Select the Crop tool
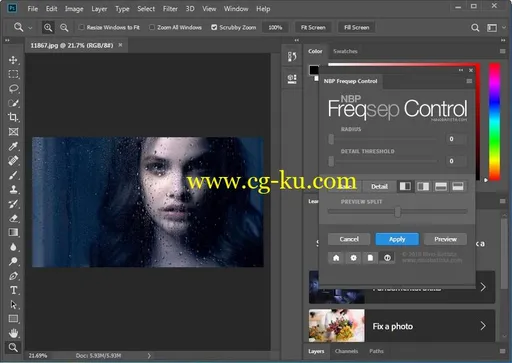The width and height of the screenshot is (512, 363). (x=13, y=117)
